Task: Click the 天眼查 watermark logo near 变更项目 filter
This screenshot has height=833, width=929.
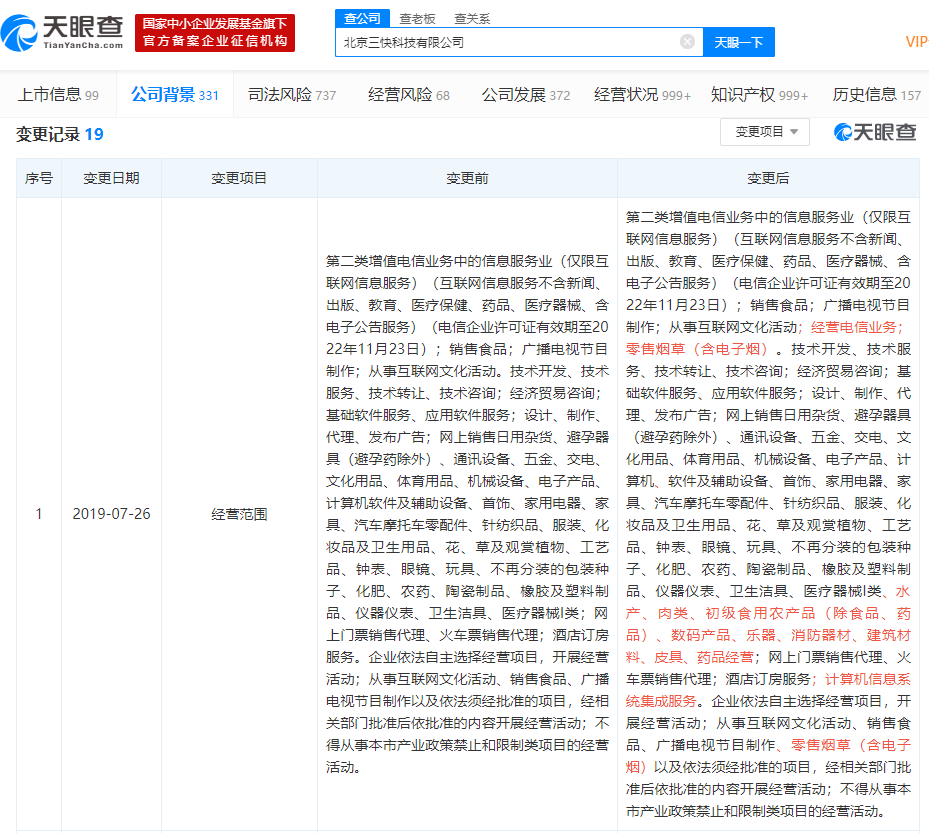Action: (x=876, y=131)
